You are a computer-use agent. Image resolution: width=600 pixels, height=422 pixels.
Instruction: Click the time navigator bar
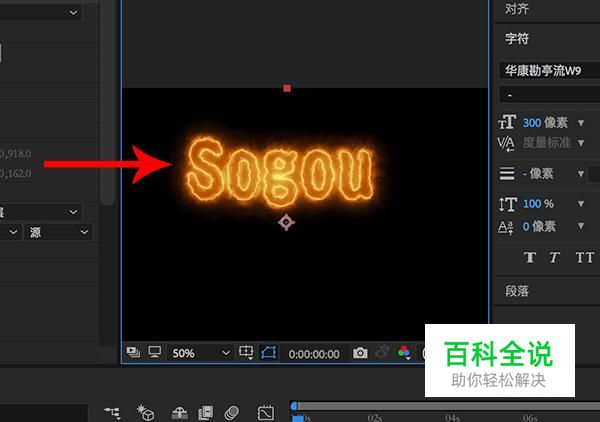448,406
